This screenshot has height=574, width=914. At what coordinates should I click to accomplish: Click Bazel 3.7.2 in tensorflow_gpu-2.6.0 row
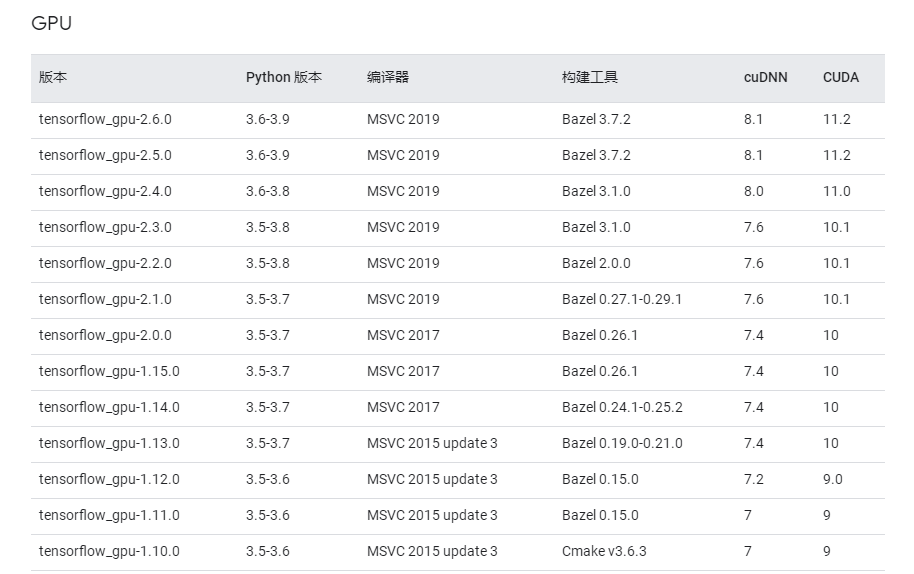click(x=596, y=119)
